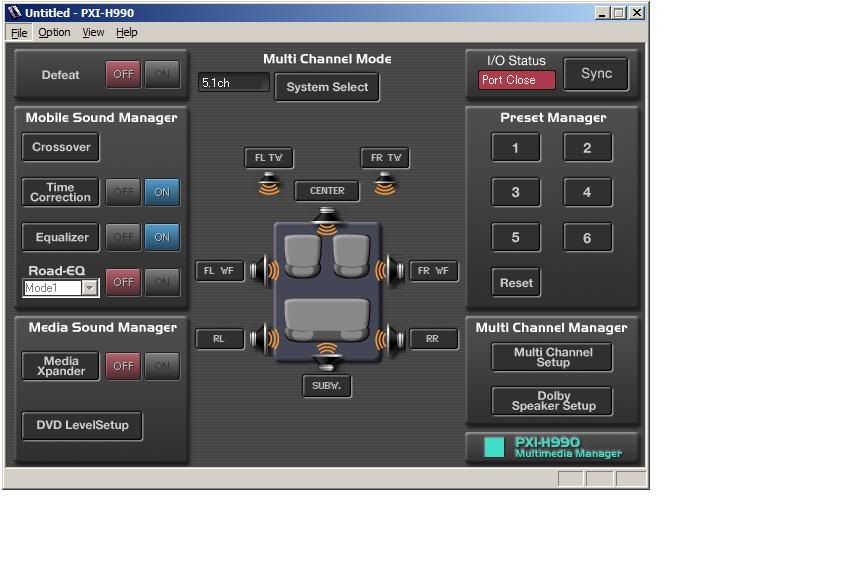Screen dimensions: 858x570
Task: Select the front-left woofer speaker icon
Action: (x=265, y=270)
